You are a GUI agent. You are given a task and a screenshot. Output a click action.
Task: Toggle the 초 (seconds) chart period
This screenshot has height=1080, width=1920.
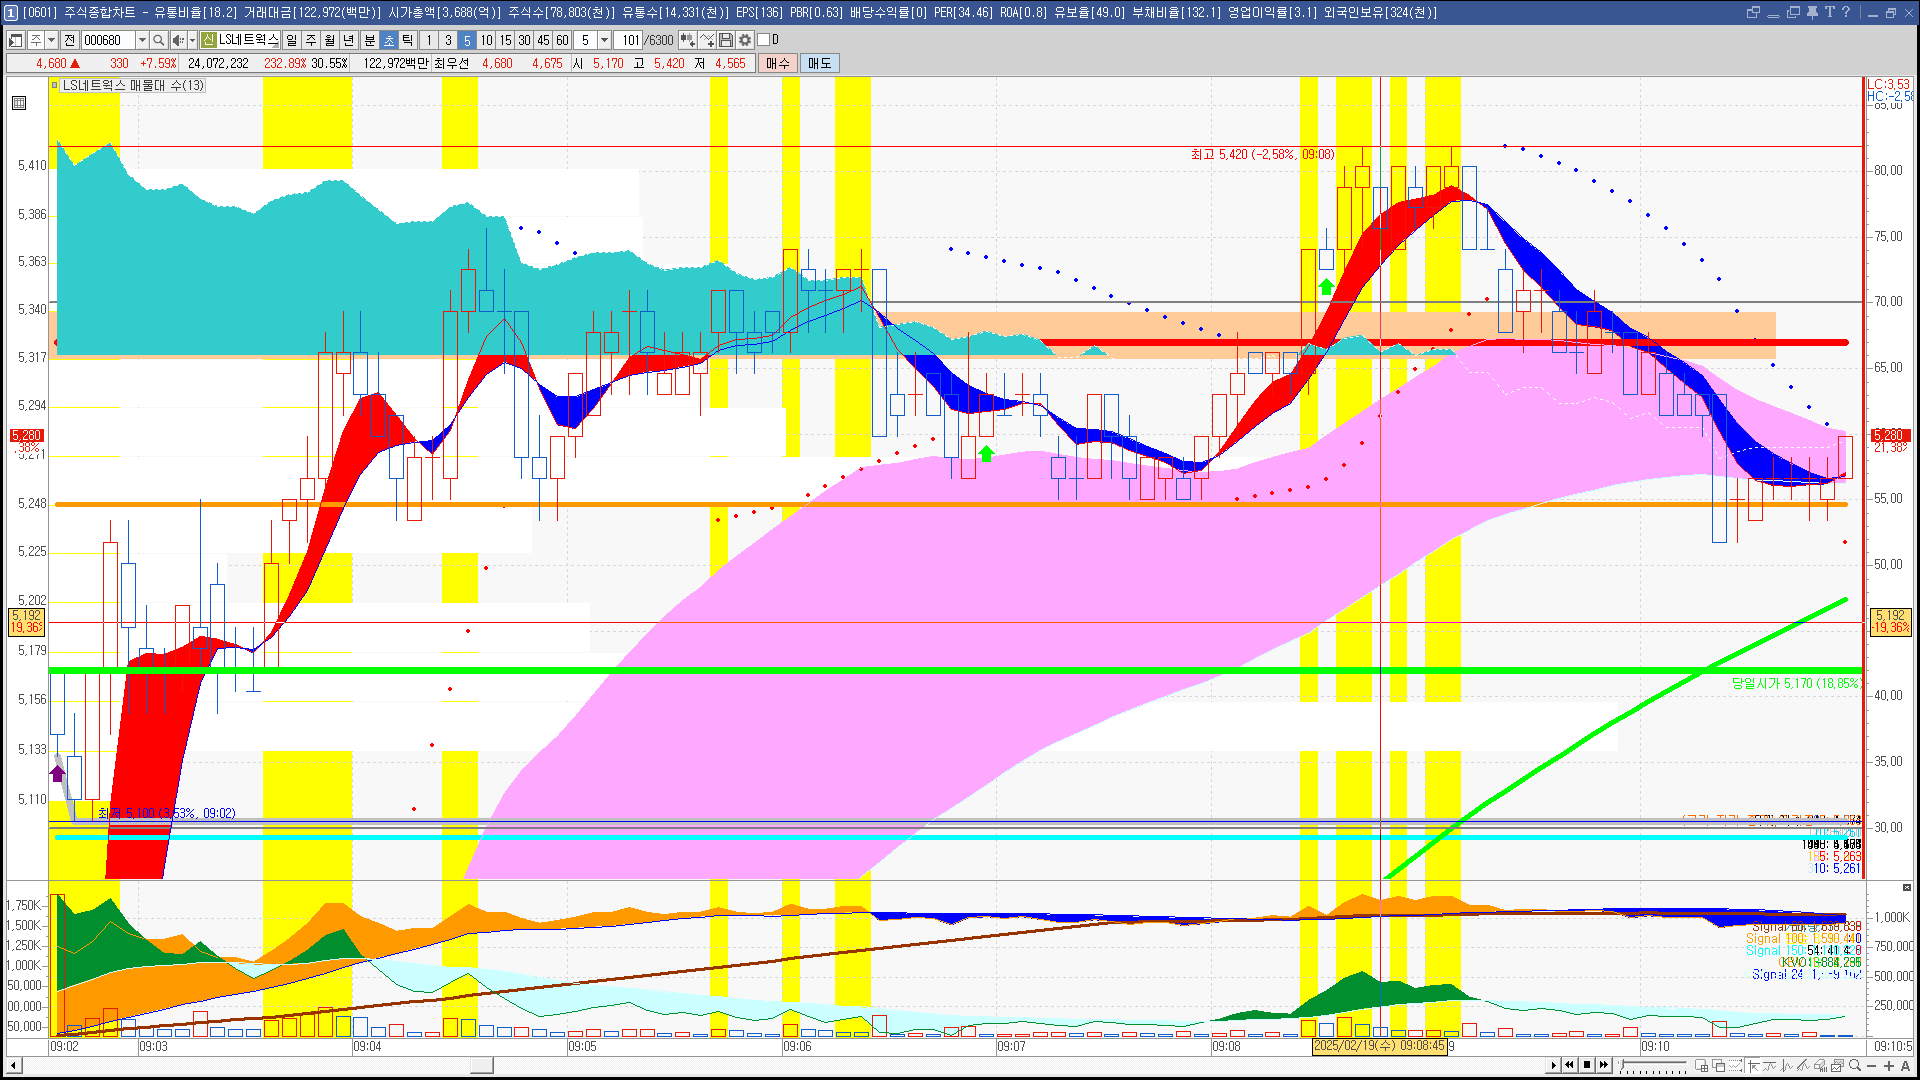point(389,40)
